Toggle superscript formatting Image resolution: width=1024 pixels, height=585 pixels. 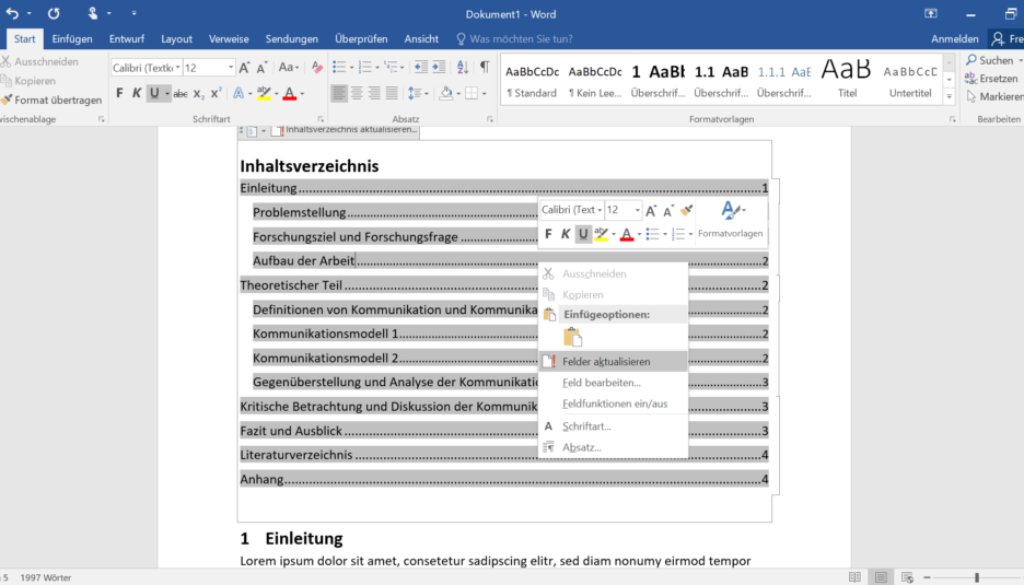[216, 93]
